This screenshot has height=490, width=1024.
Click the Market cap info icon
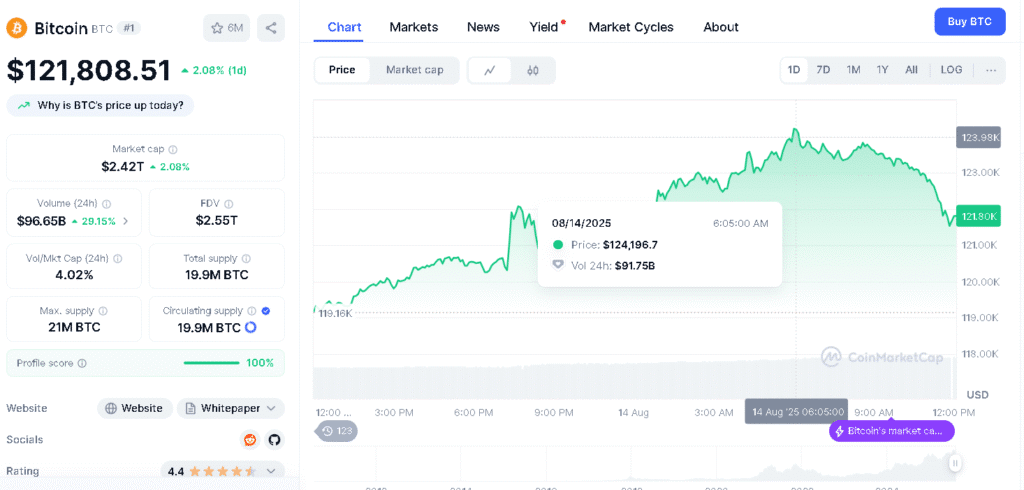point(173,149)
